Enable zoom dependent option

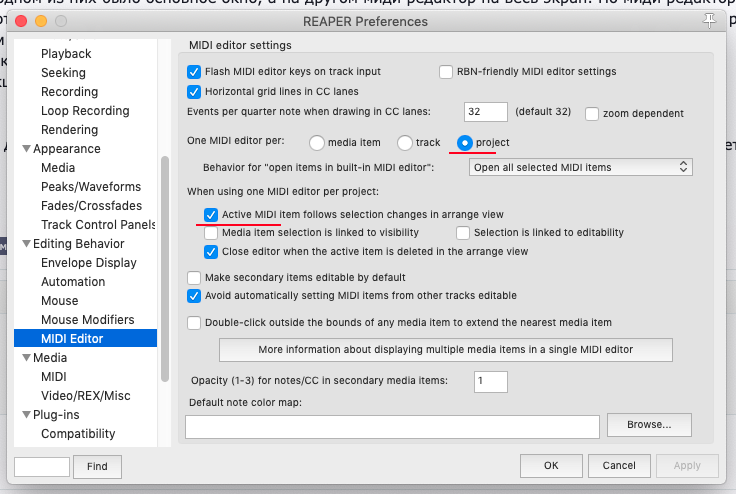pyautogui.click(x=592, y=114)
